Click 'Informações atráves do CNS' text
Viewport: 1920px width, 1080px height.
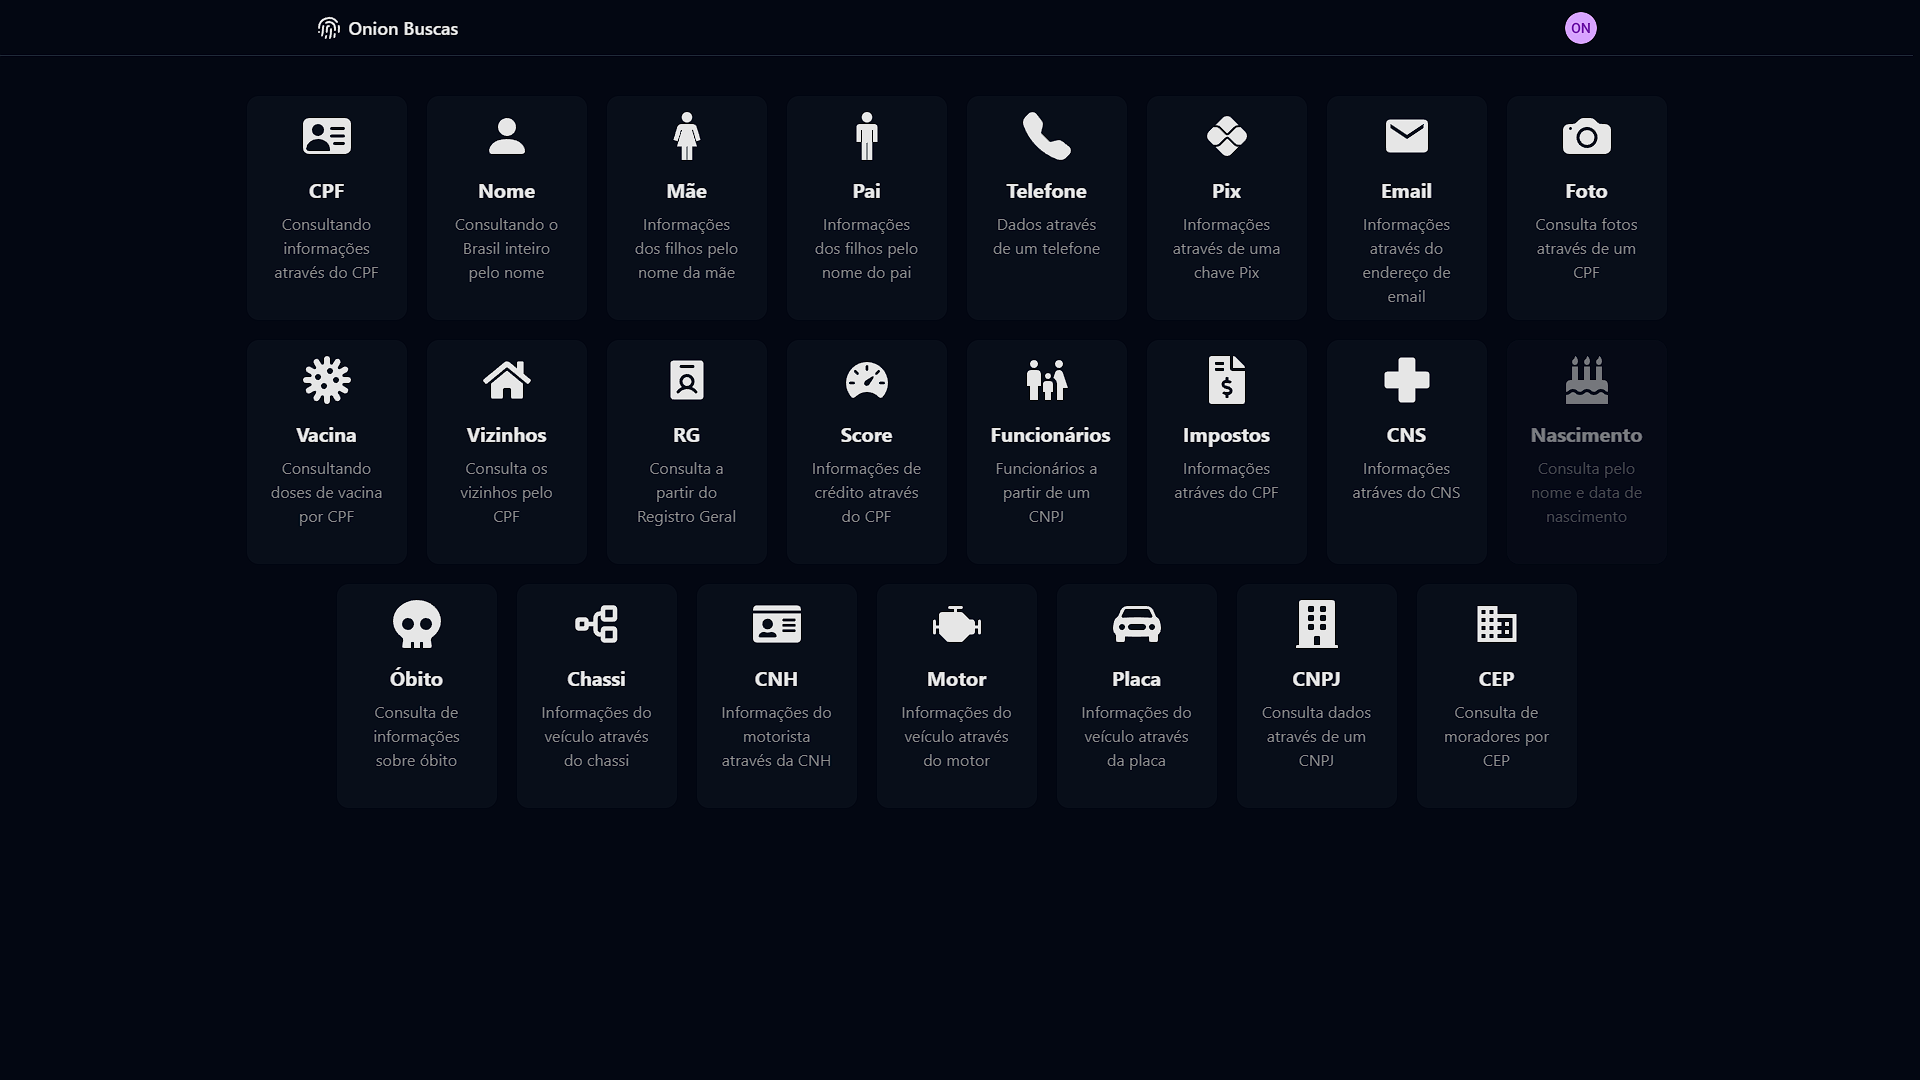[1407, 481]
